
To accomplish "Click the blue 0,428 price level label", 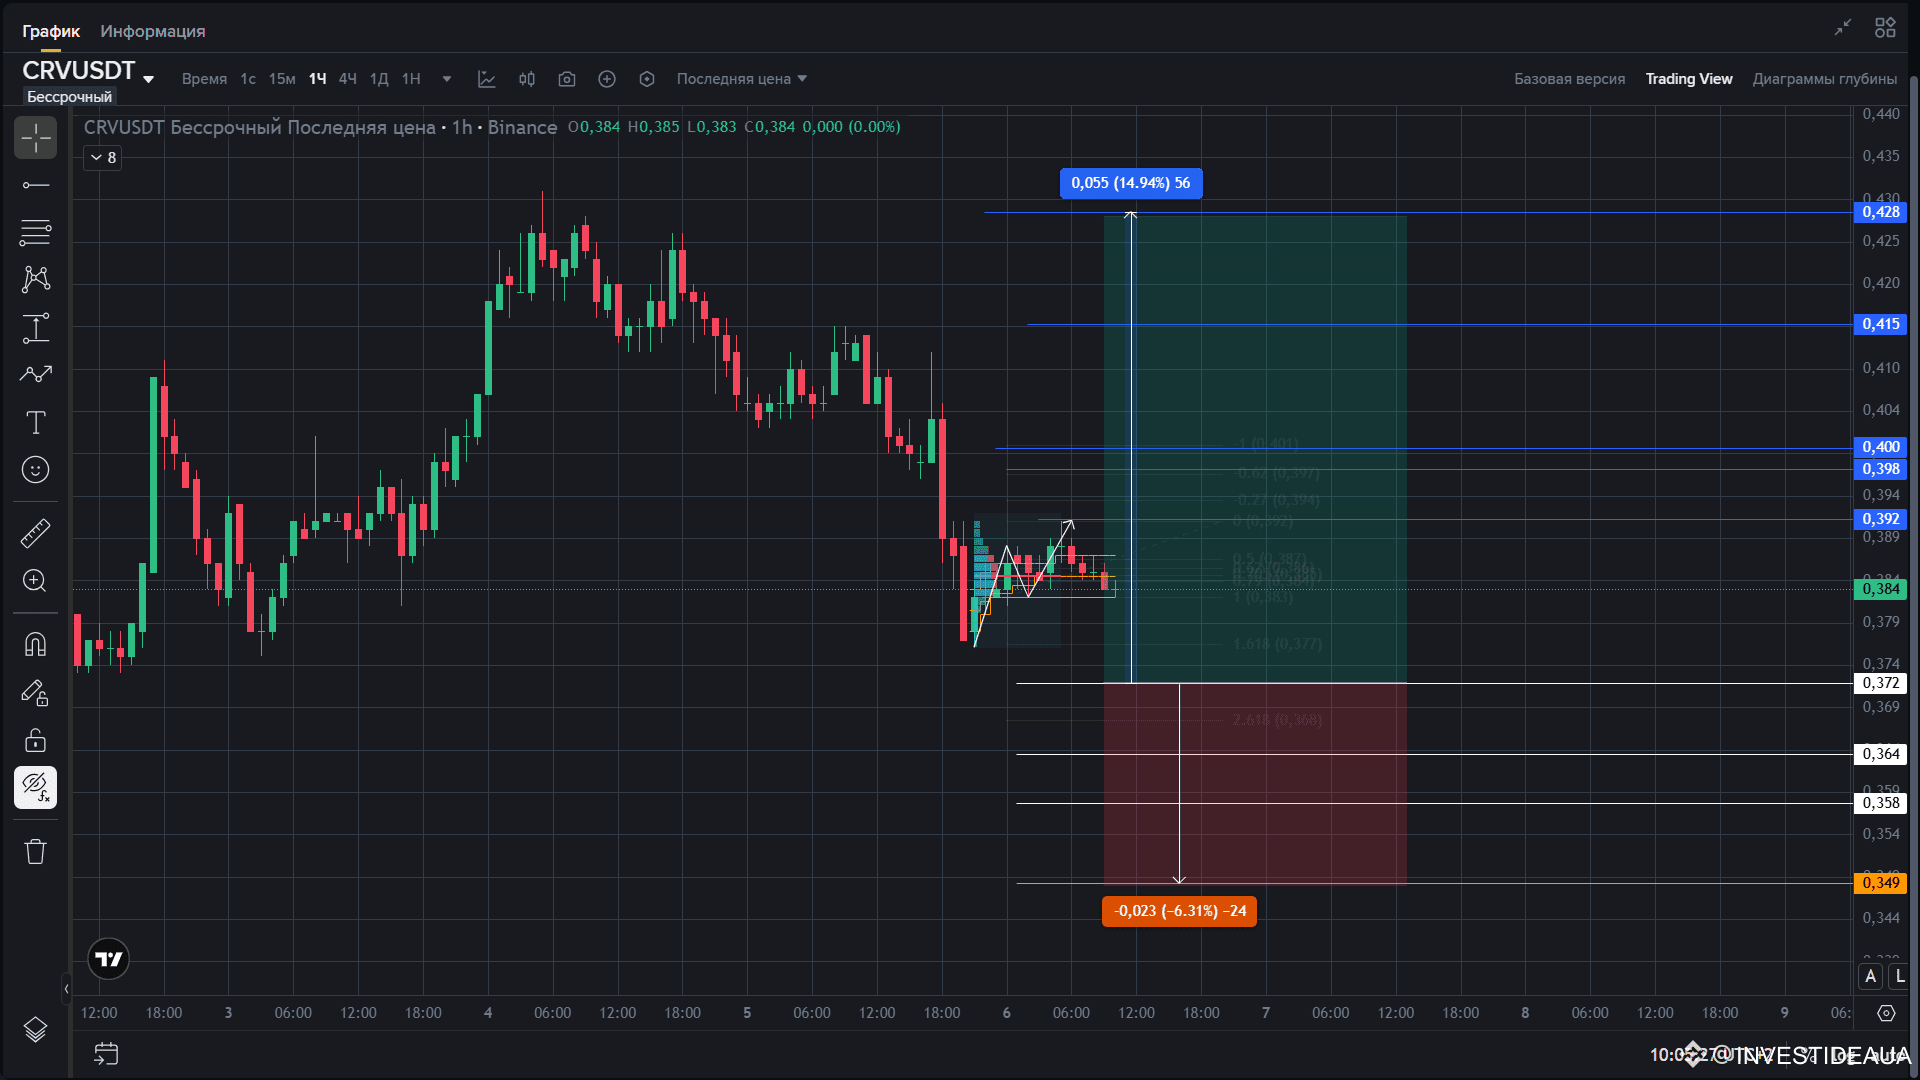I will [1880, 212].
